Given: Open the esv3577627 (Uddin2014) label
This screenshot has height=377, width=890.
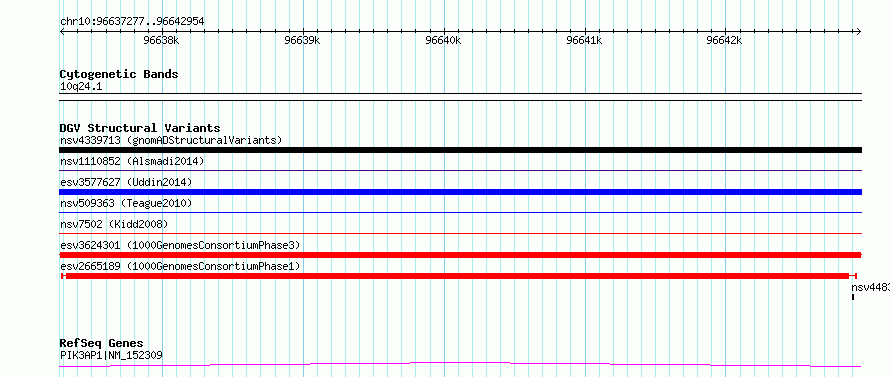Looking at the screenshot, I should pos(126,182).
